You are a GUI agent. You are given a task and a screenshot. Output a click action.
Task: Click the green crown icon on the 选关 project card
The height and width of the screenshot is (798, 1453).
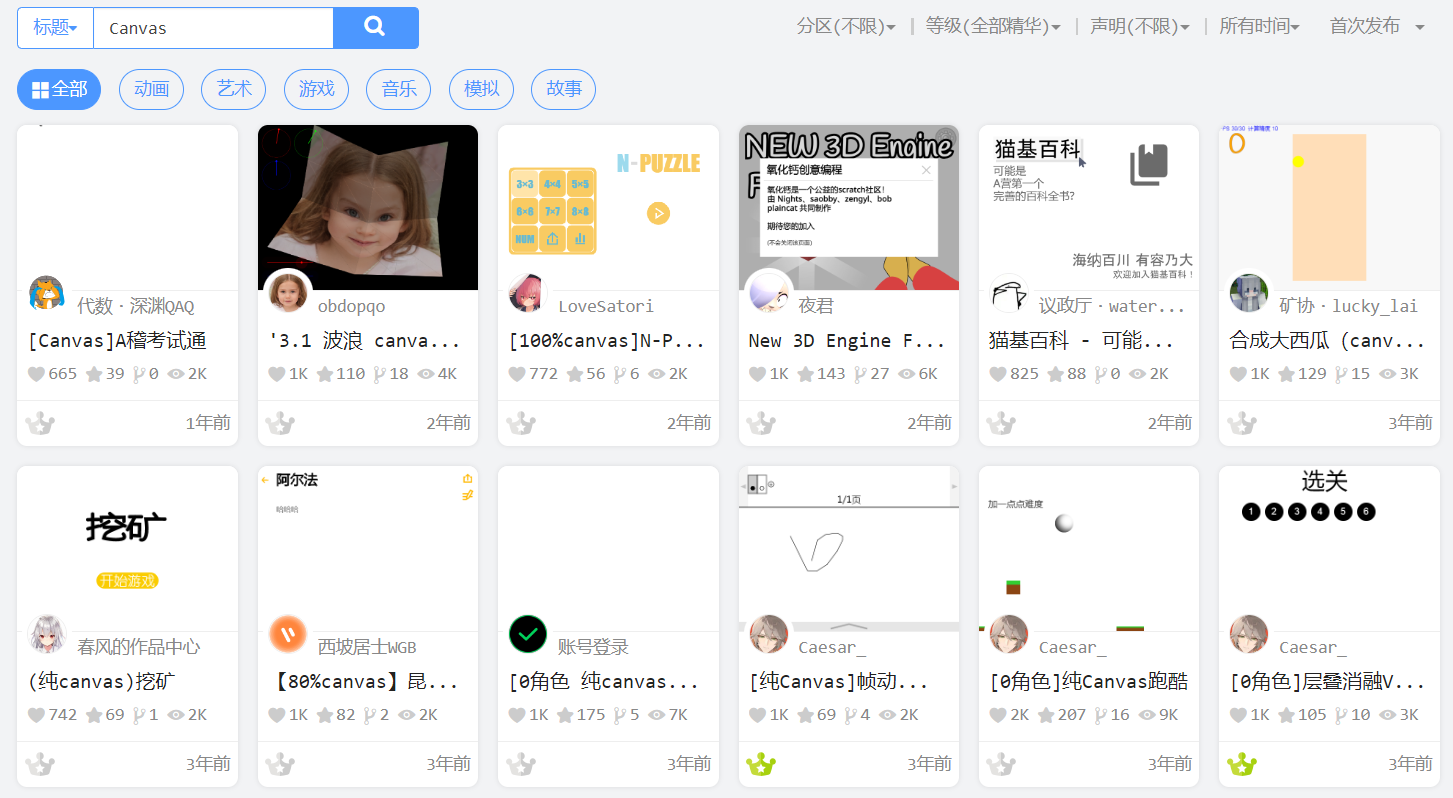pyautogui.click(x=1242, y=763)
